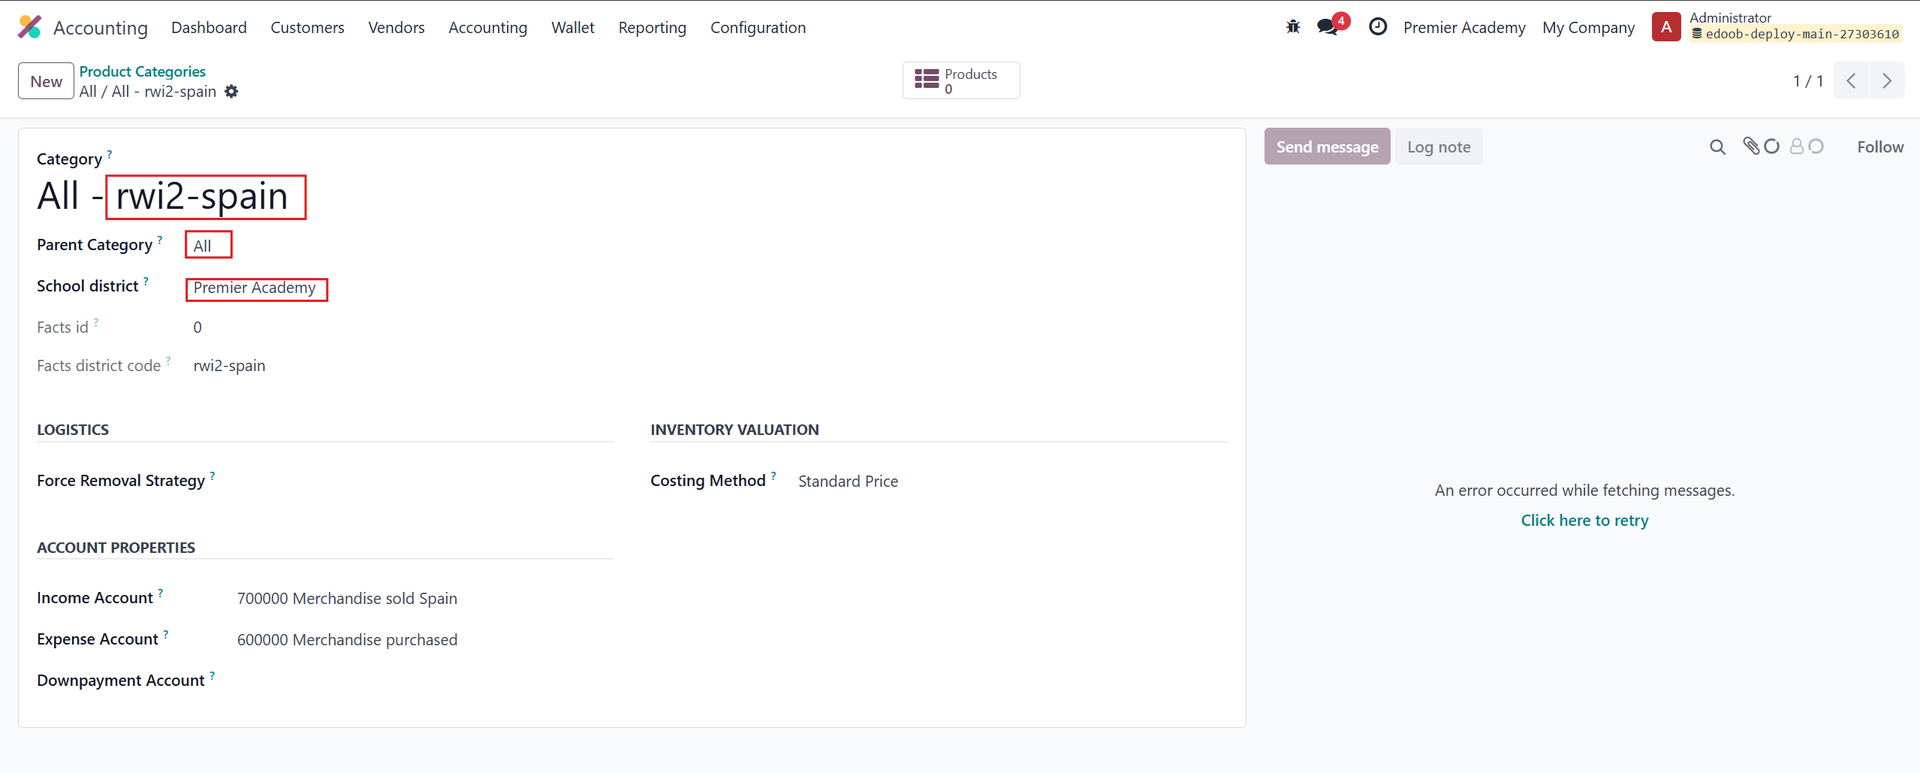This screenshot has height=773, width=1920.
Task: Open the Products smart button
Action: pyautogui.click(x=960, y=81)
